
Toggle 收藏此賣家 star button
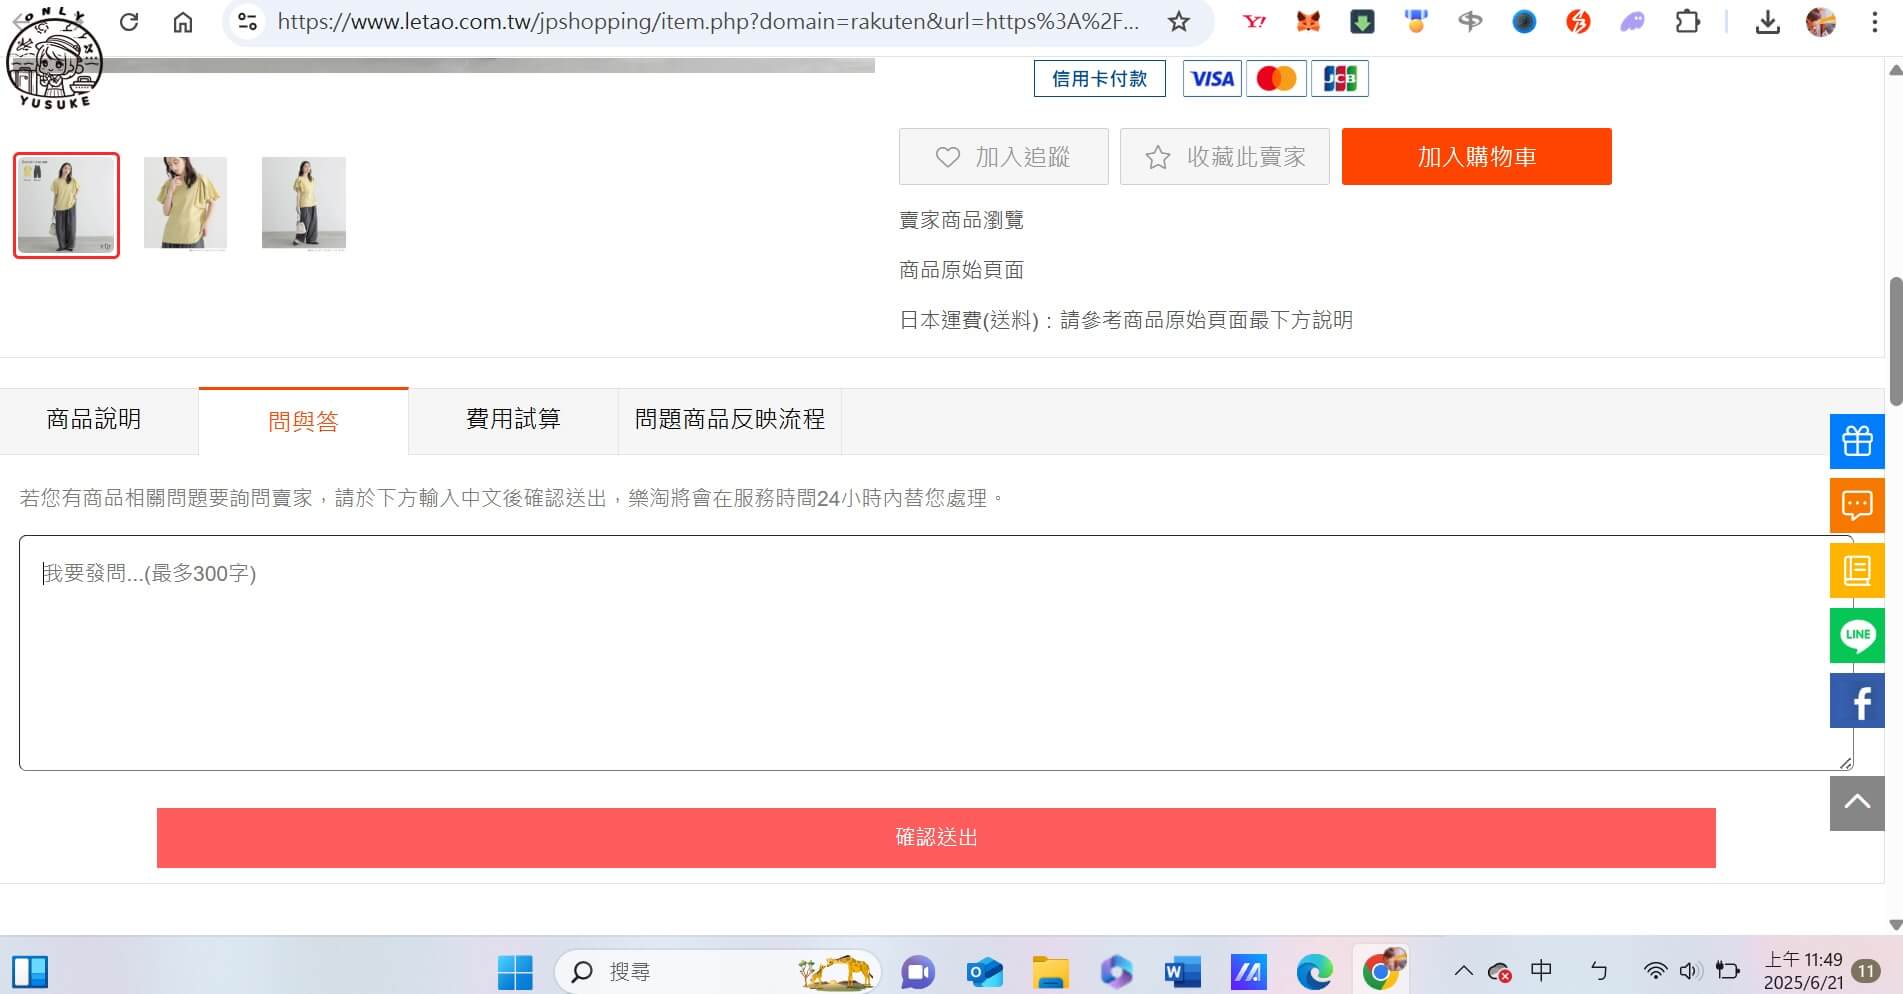coord(1224,157)
